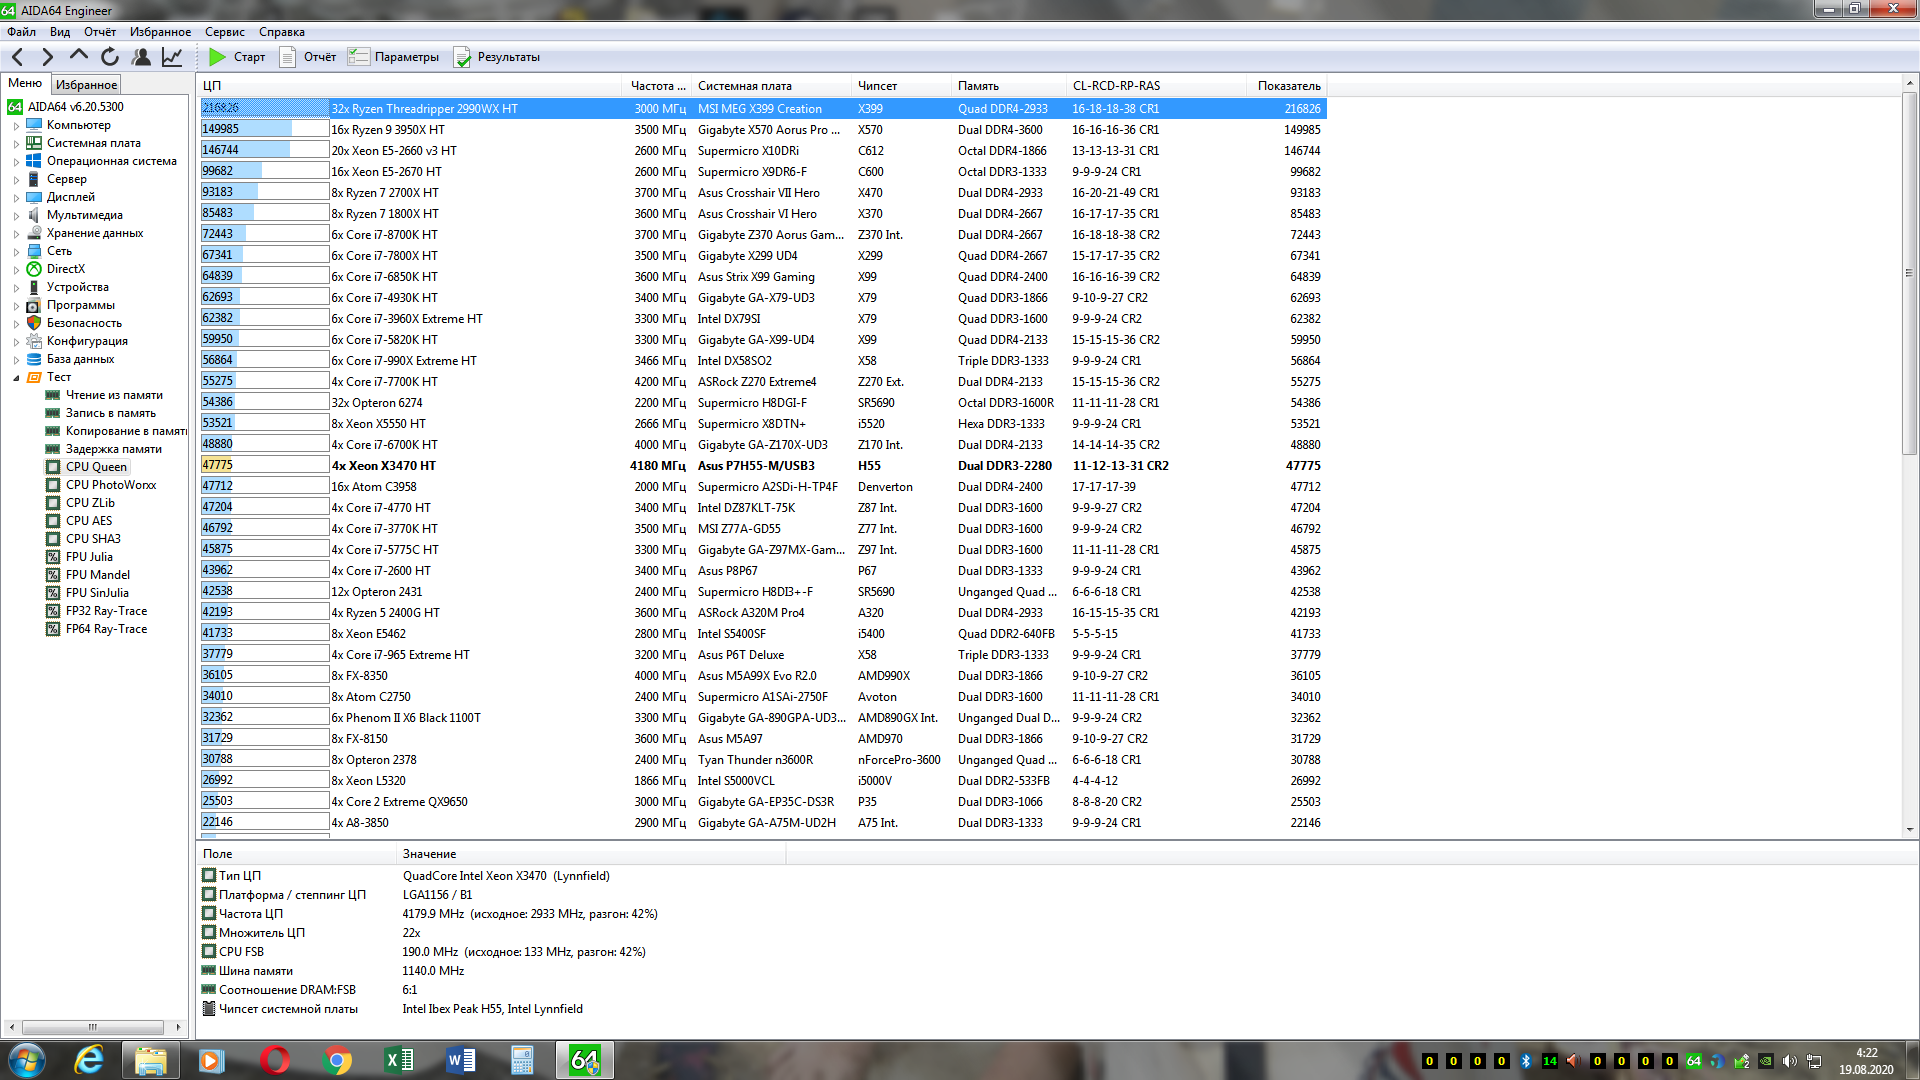Switch to the Избранное tab in sidebar
This screenshot has height=1080, width=1920.
point(86,85)
